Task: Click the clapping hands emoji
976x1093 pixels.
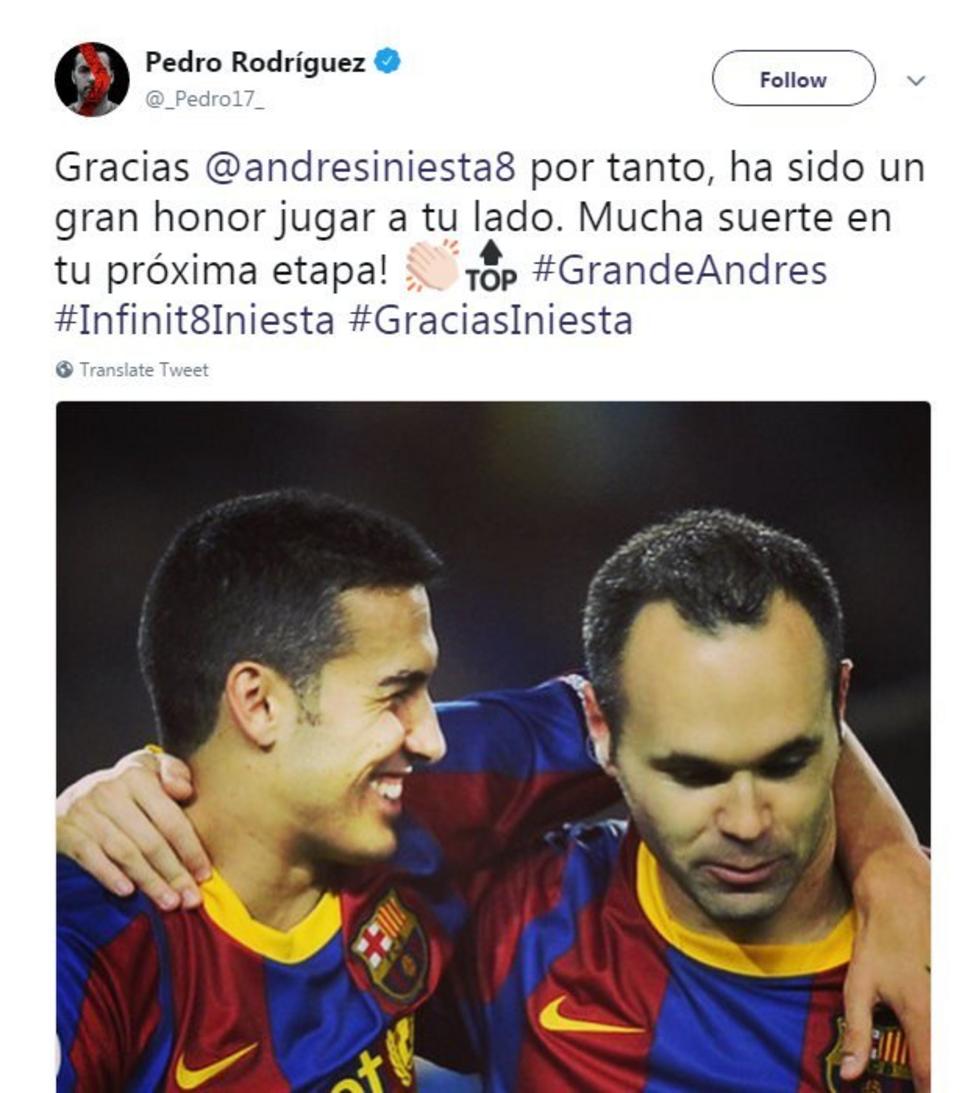Action: tap(432, 267)
